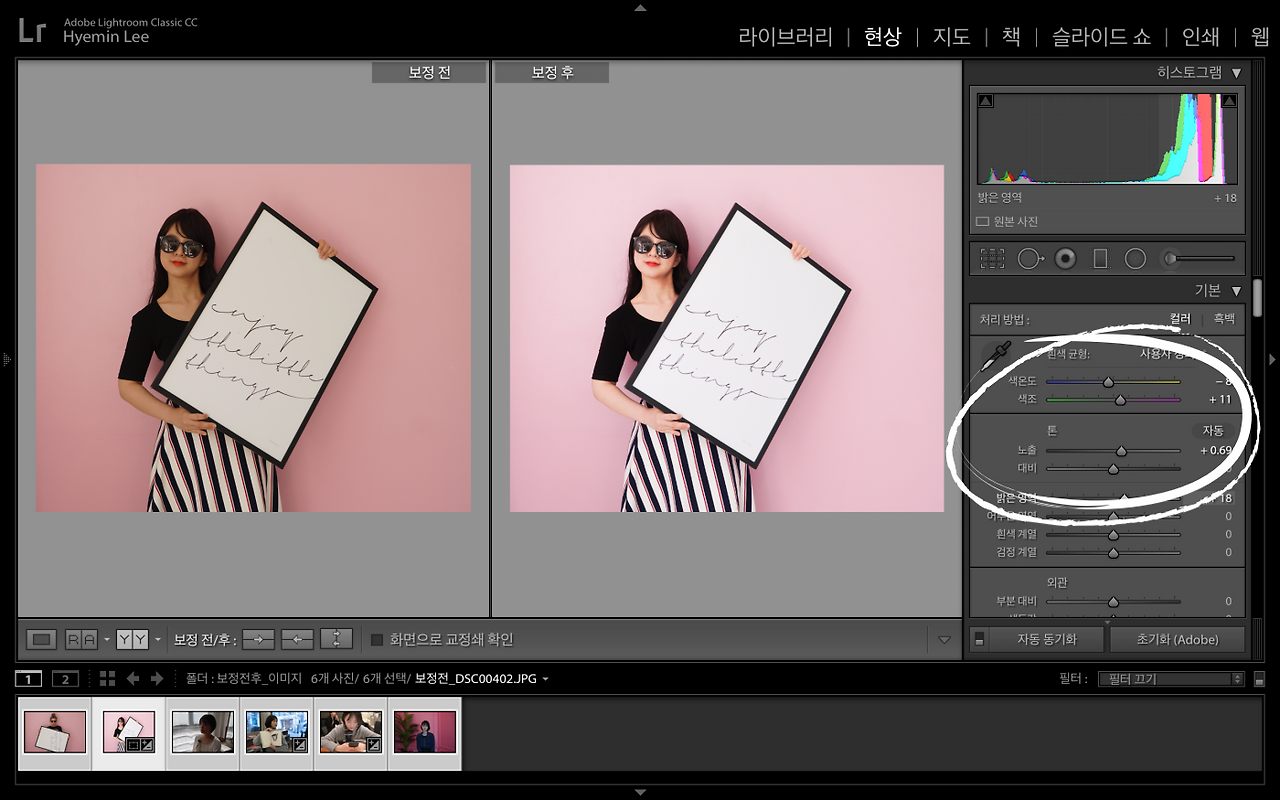Click the R|A reference view button

point(81,639)
